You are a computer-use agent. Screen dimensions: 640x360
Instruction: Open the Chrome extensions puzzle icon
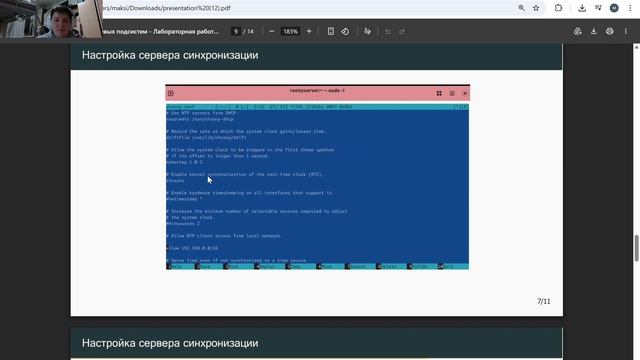[558, 8]
